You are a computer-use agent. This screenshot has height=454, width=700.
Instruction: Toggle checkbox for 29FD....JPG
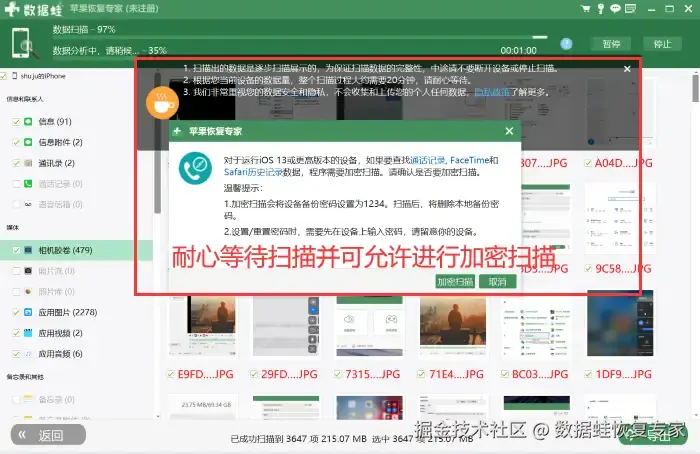(x=254, y=374)
